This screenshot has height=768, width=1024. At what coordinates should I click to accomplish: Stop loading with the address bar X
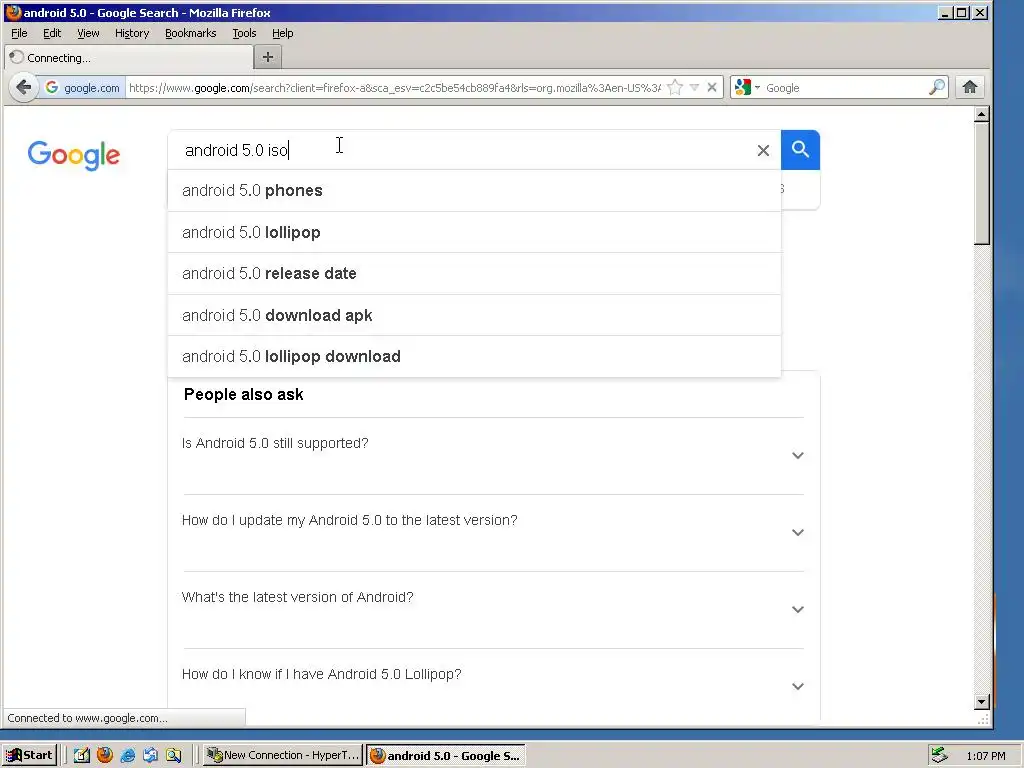pyautogui.click(x=712, y=87)
